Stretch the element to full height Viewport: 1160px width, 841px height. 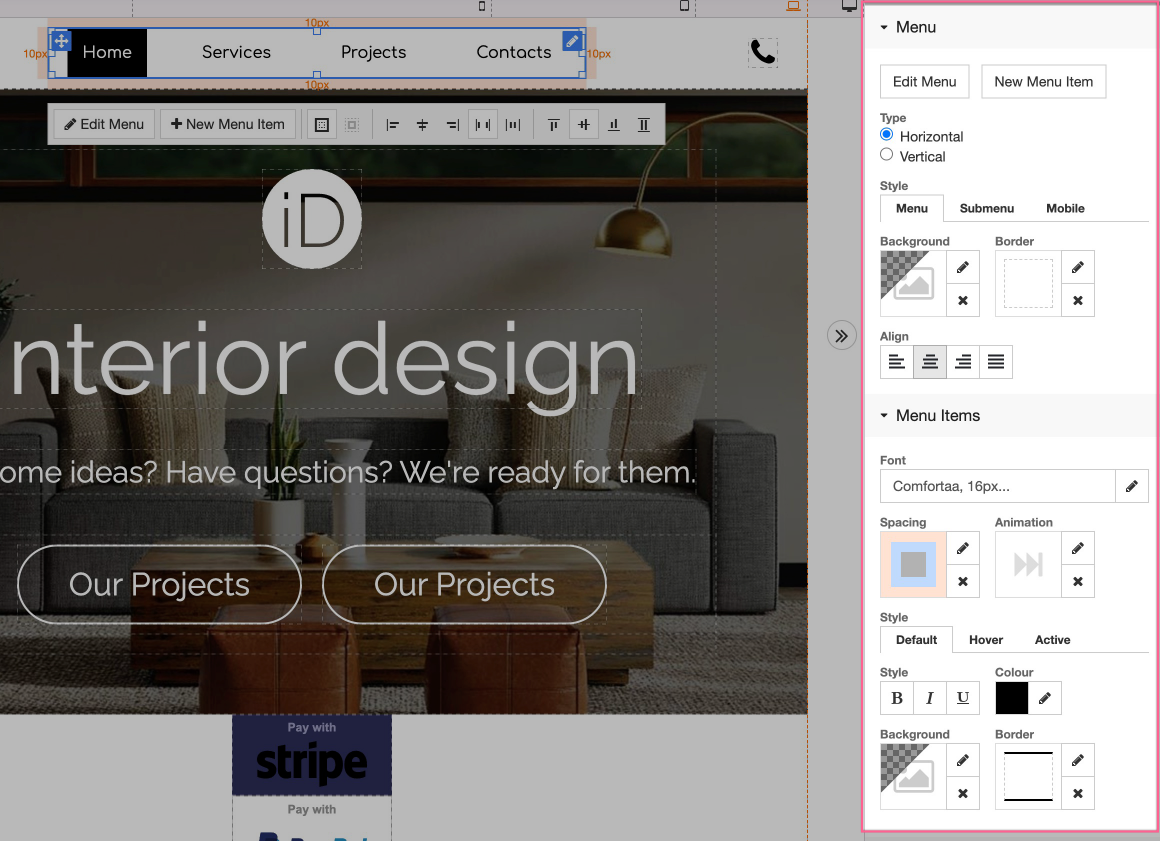coord(644,124)
